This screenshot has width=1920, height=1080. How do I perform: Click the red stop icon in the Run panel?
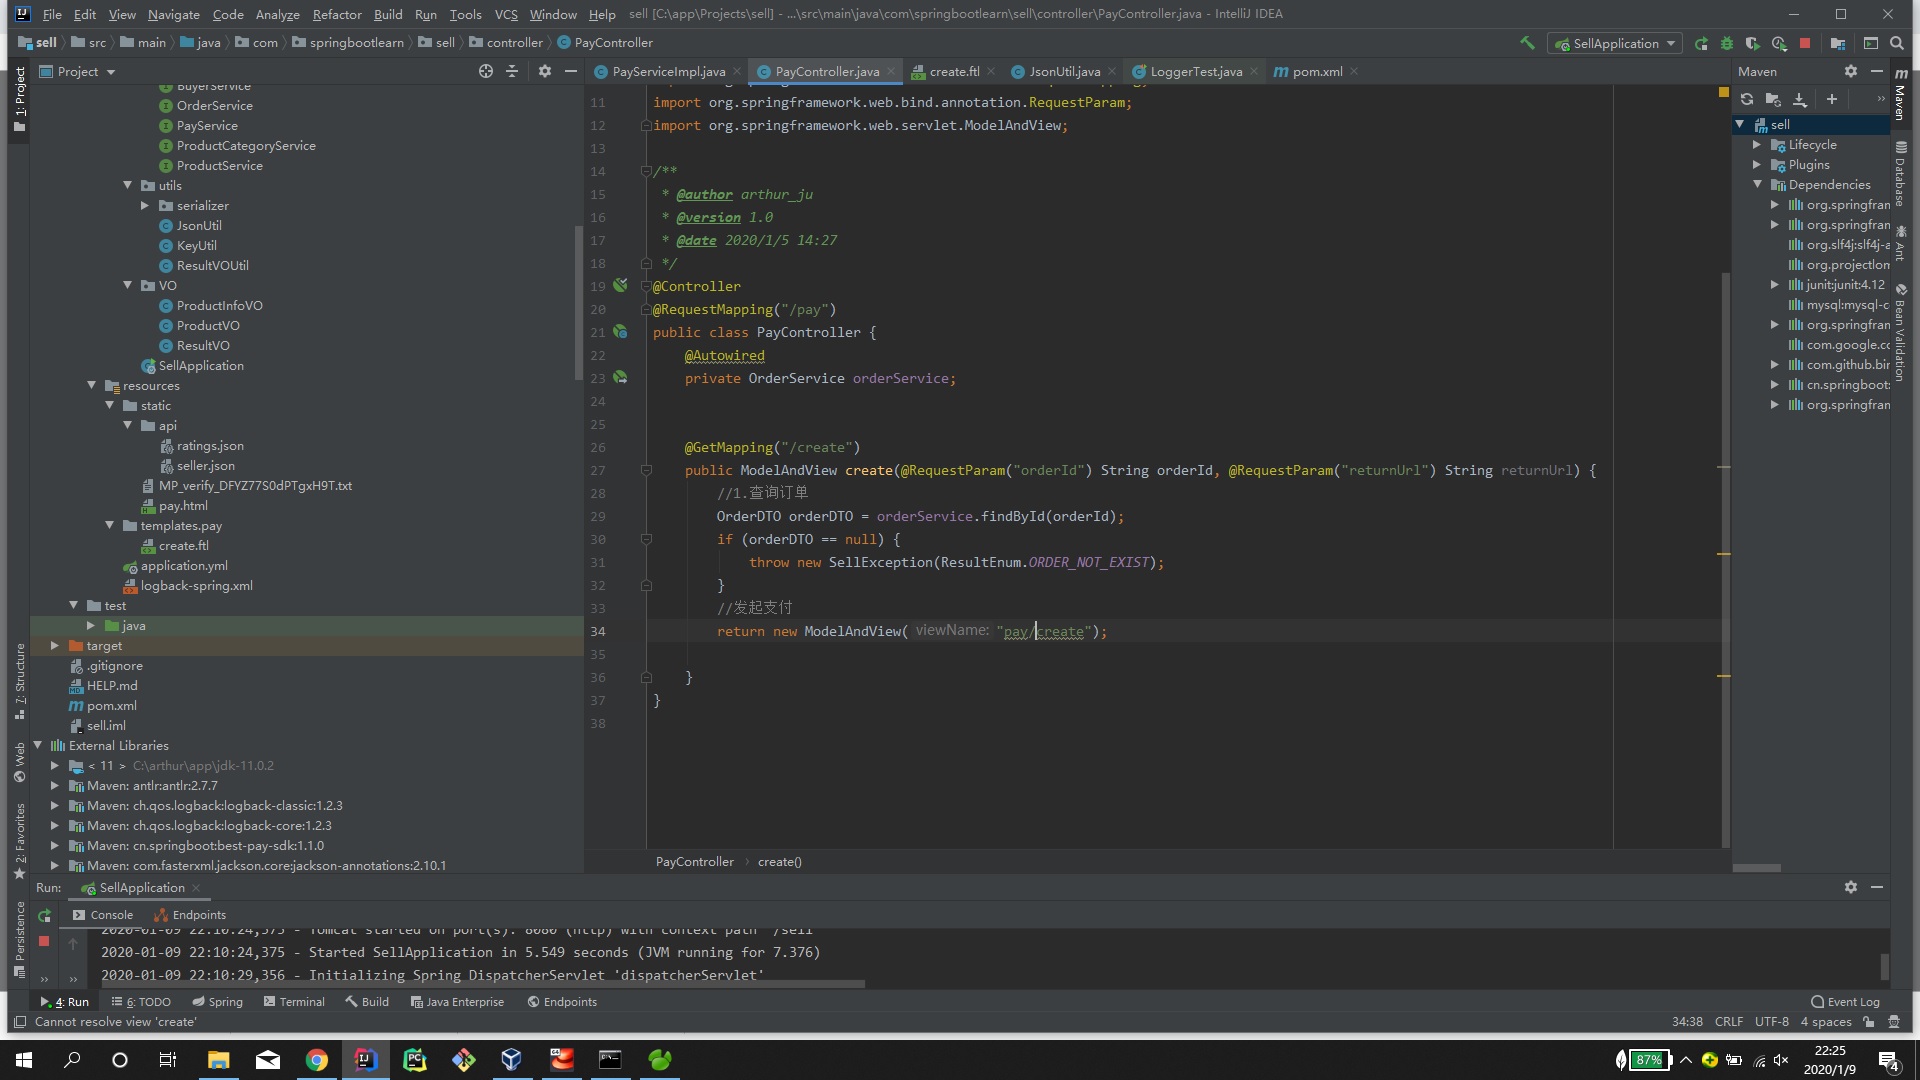44,941
